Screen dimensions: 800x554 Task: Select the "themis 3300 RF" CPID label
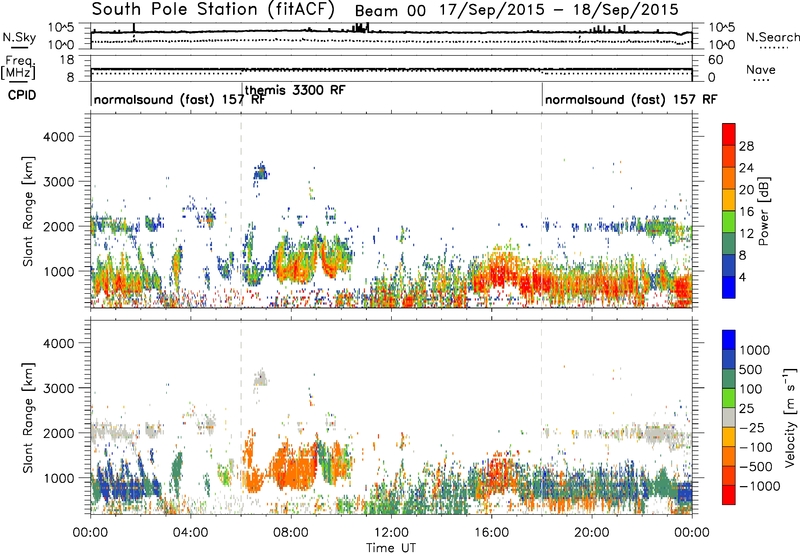[295, 90]
